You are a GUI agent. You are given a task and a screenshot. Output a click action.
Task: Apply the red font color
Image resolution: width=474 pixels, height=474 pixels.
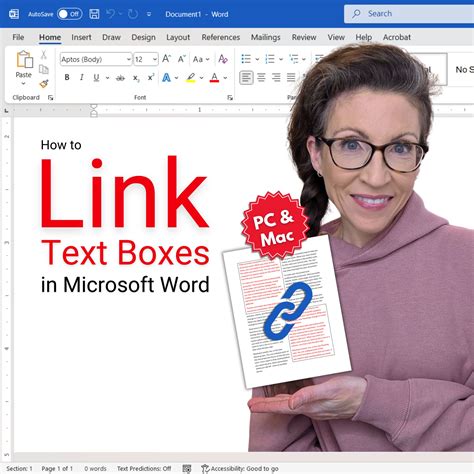(x=214, y=78)
